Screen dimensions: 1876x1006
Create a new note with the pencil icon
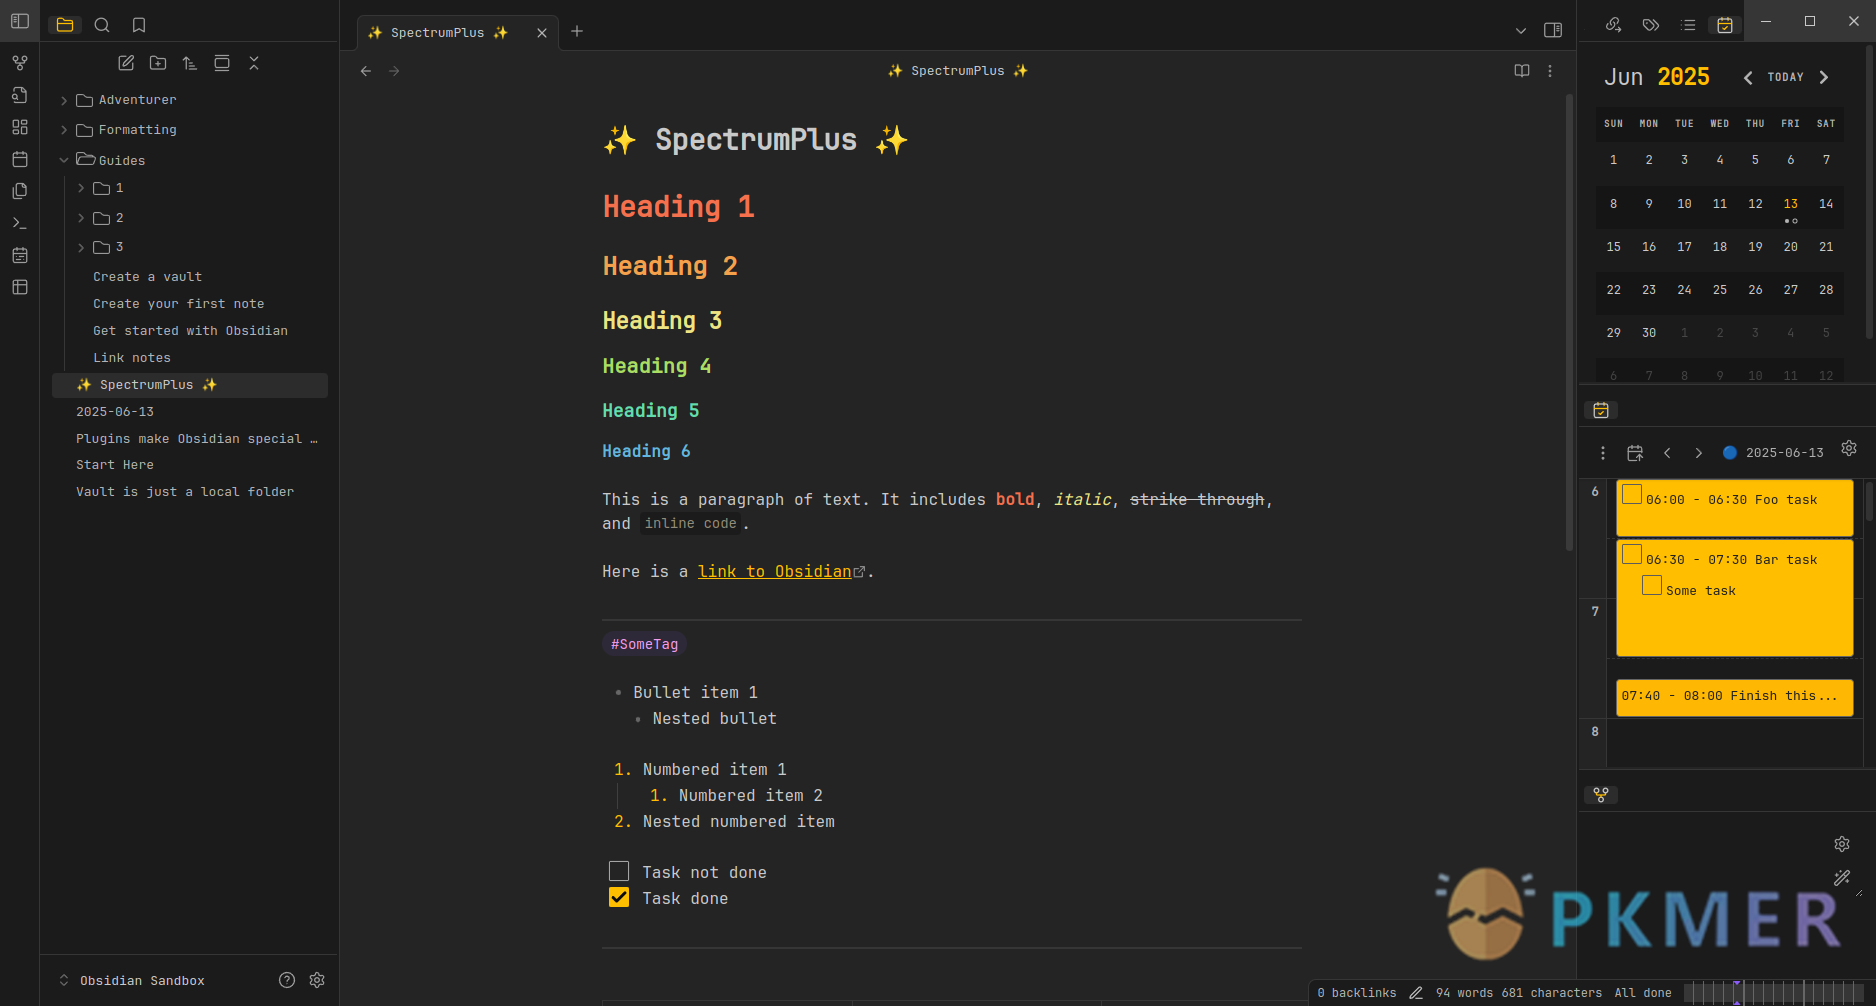(x=126, y=63)
